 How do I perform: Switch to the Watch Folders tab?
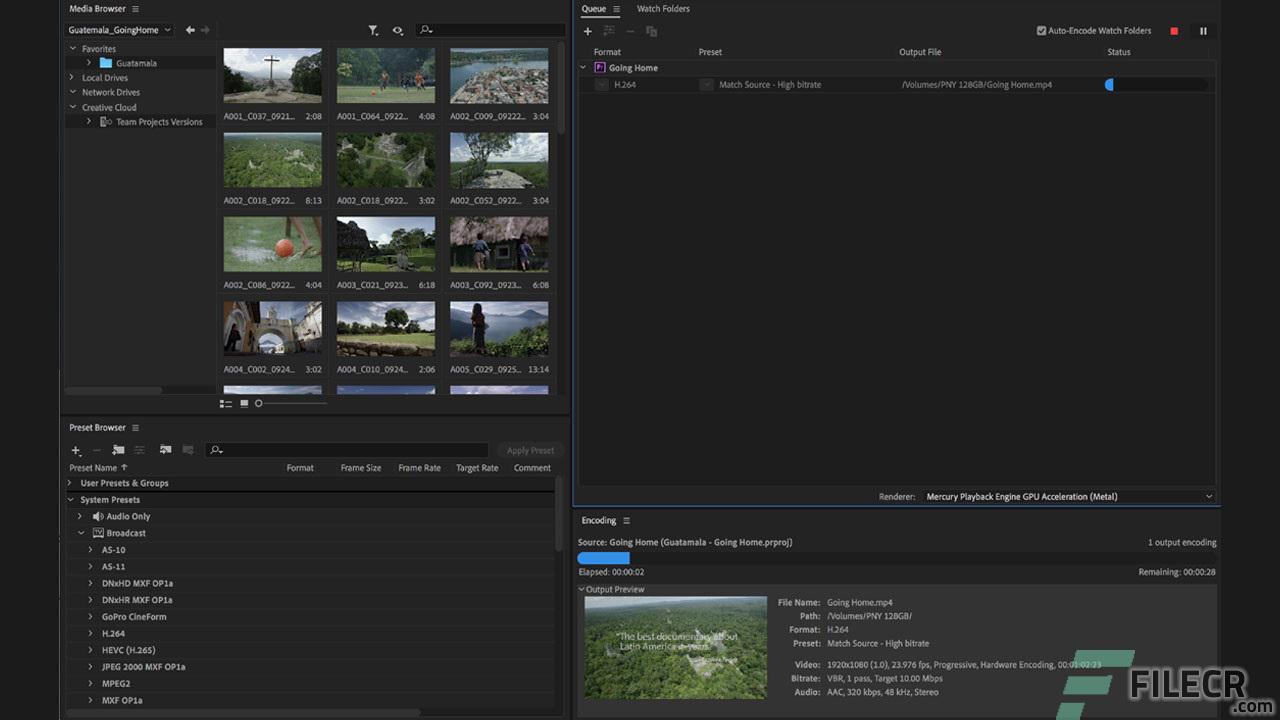(x=663, y=9)
